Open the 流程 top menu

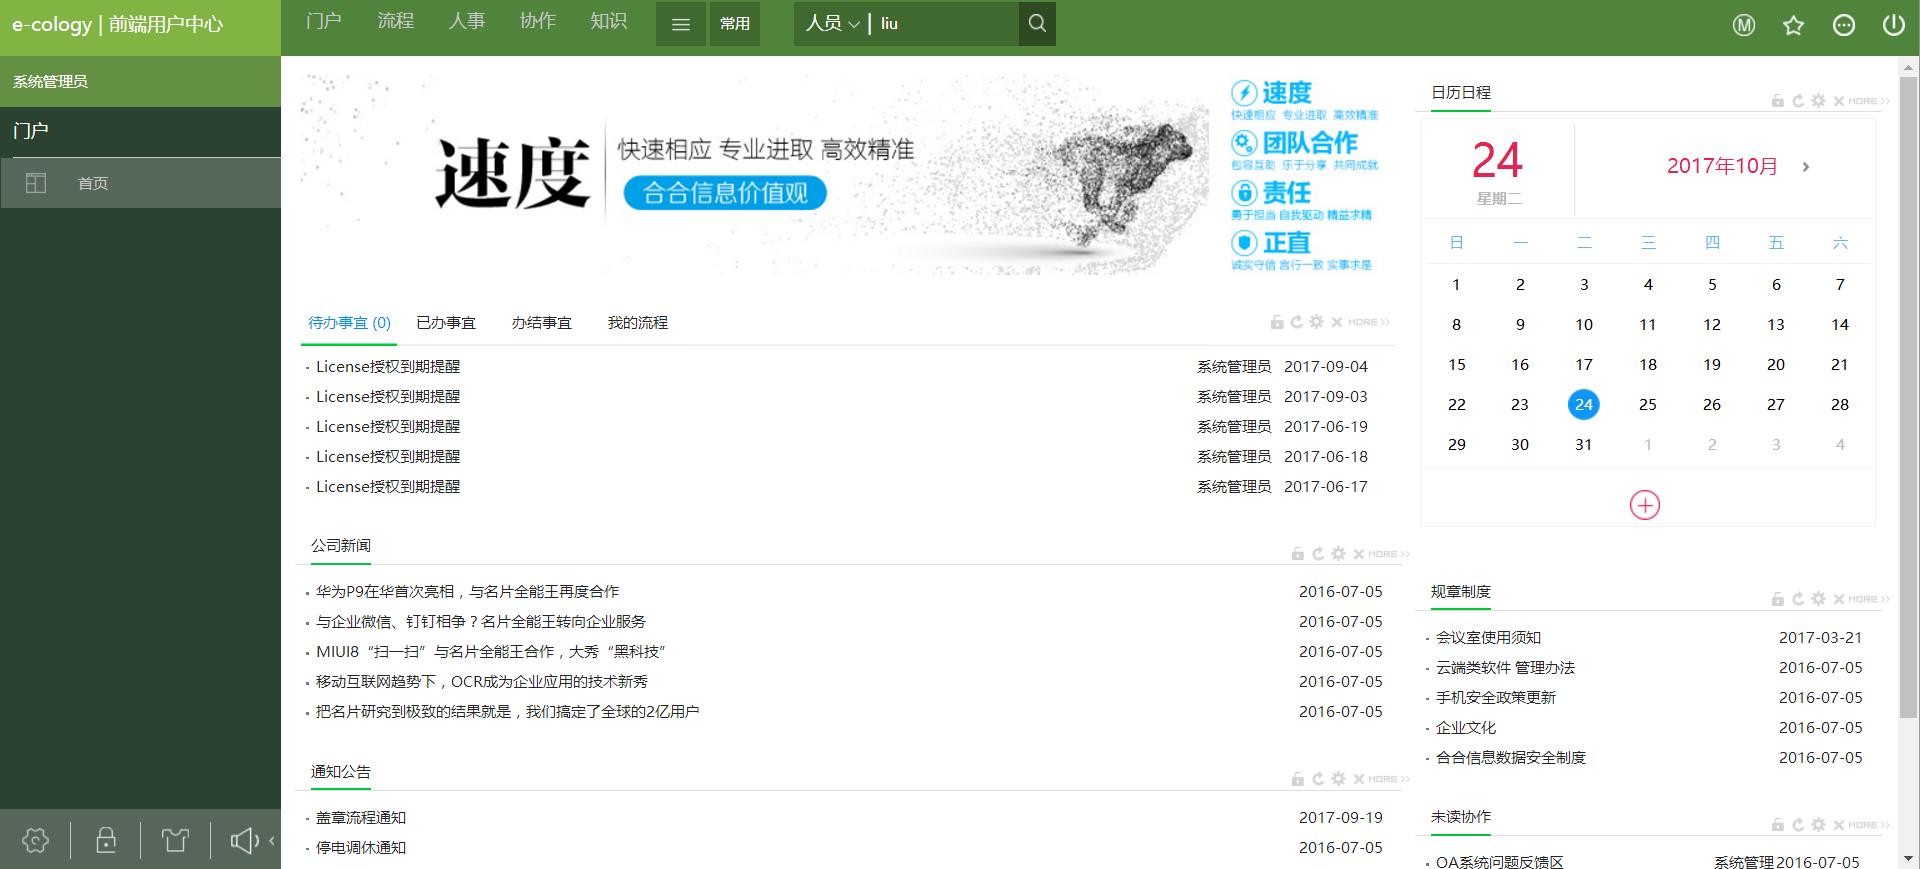click(395, 21)
